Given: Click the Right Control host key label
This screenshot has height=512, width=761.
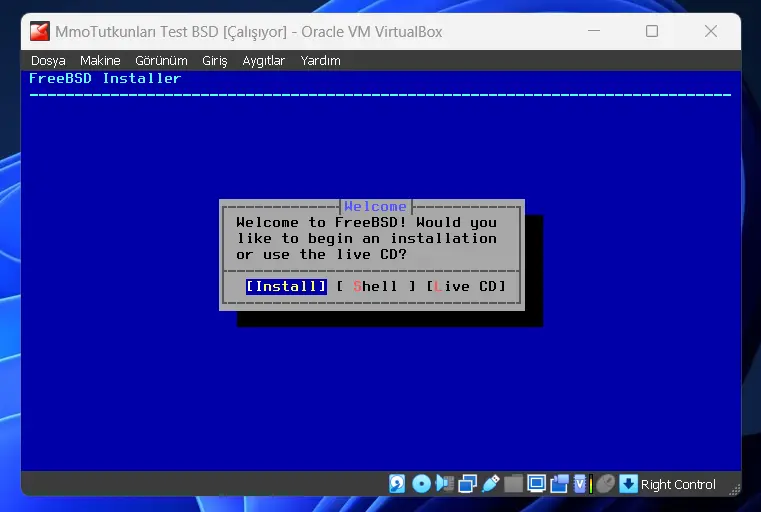Looking at the screenshot, I should click(x=678, y=484).
